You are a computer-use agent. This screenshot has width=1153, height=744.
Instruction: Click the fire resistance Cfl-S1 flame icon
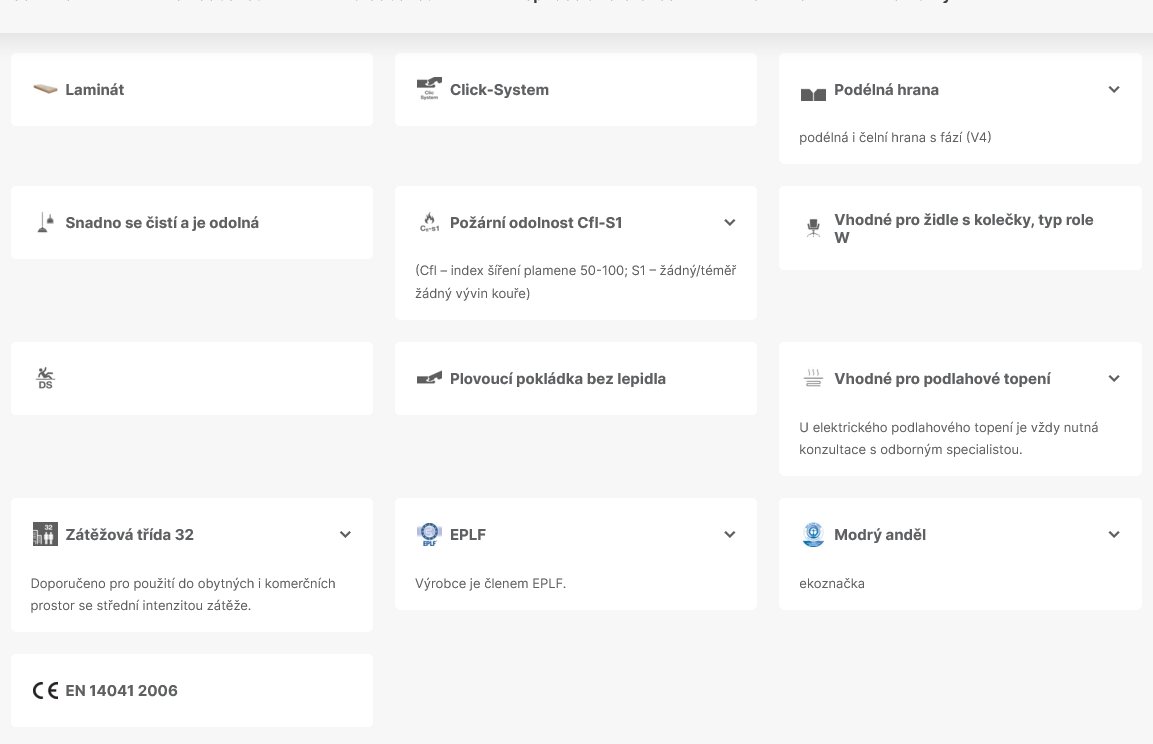click(429, 223)
